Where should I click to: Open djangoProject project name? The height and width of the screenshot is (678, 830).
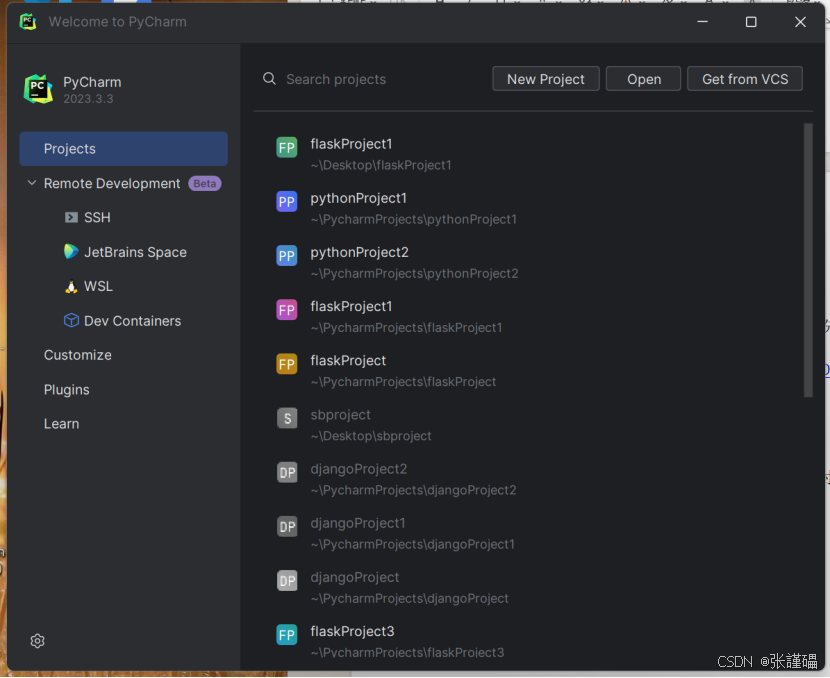(355, 577)
